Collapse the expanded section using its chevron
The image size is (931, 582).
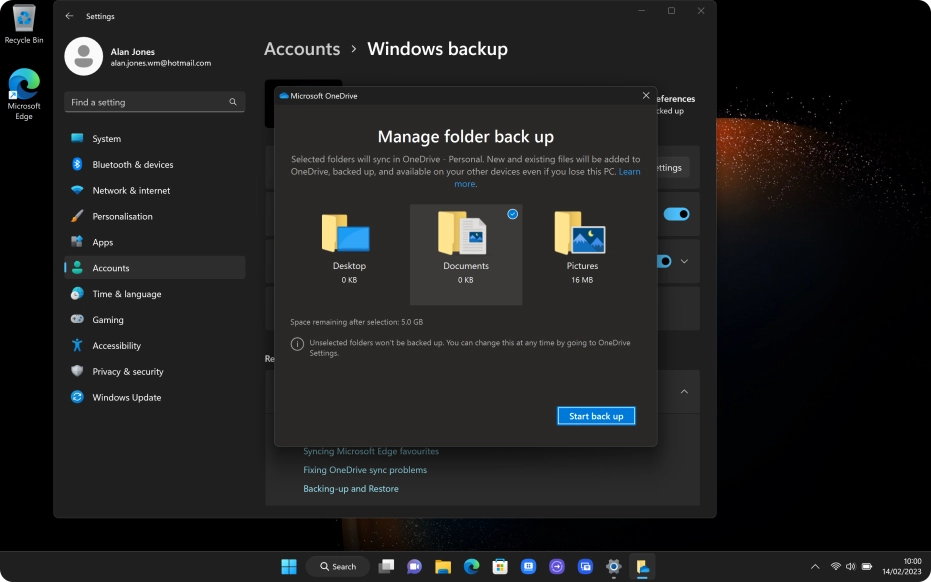click(x=684, y=391)
